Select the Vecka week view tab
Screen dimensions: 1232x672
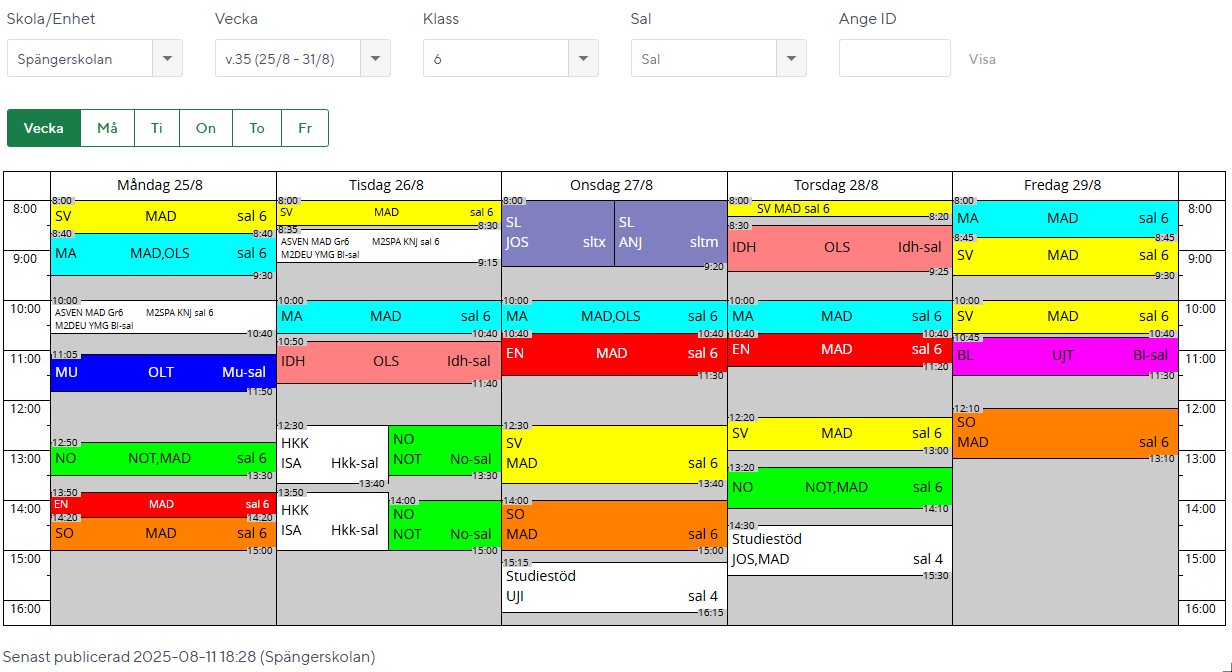coord(44,128)
